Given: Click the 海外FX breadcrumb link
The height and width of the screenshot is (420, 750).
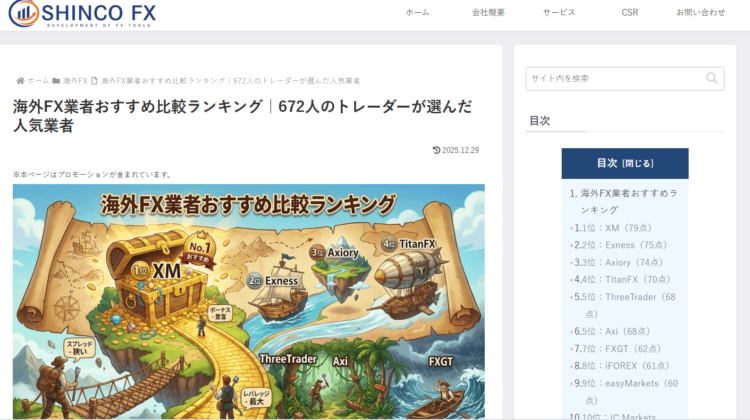Looking at the screenshot, I should coord(75,80).
